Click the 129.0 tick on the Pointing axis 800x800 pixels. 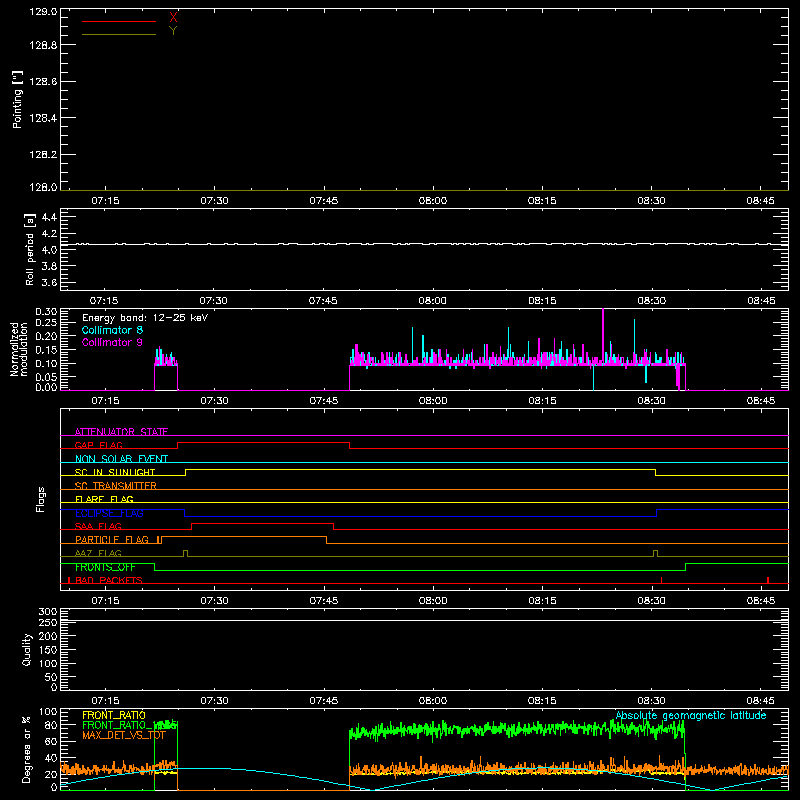(43, 12)
